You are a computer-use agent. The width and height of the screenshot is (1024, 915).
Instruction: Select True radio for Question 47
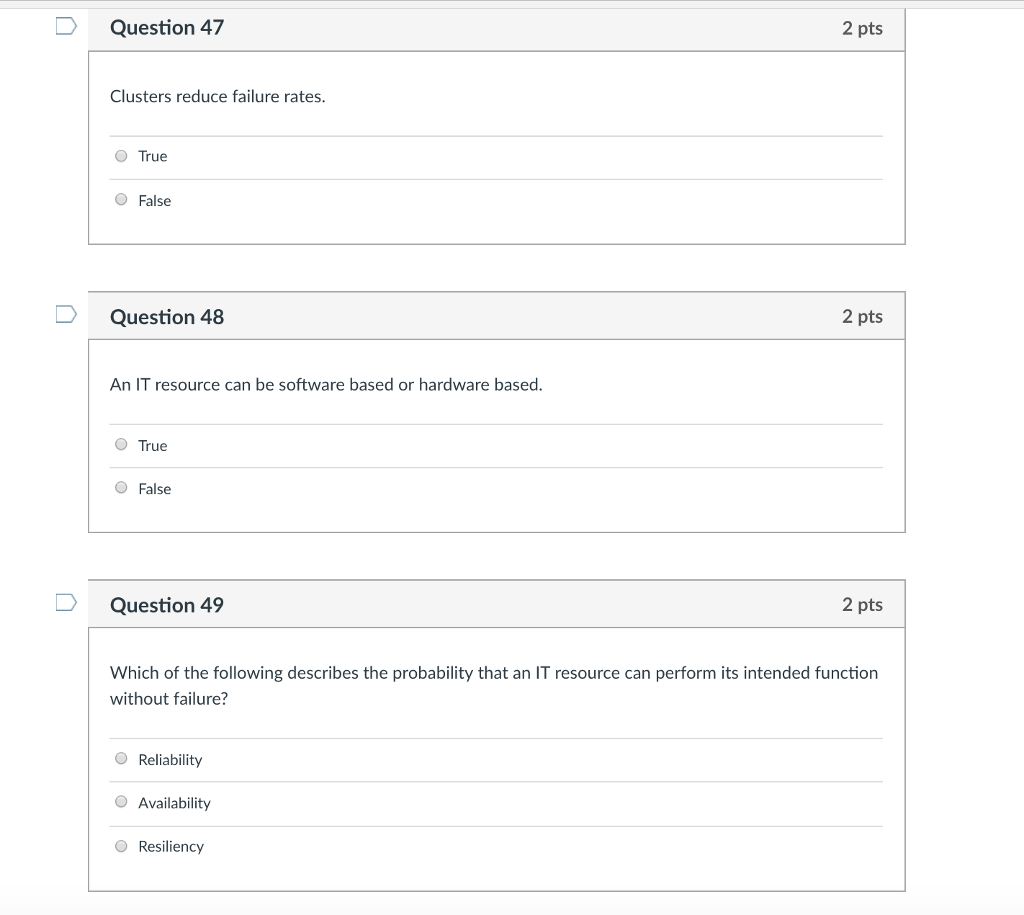pyautogui.click(x=121, y=156)
